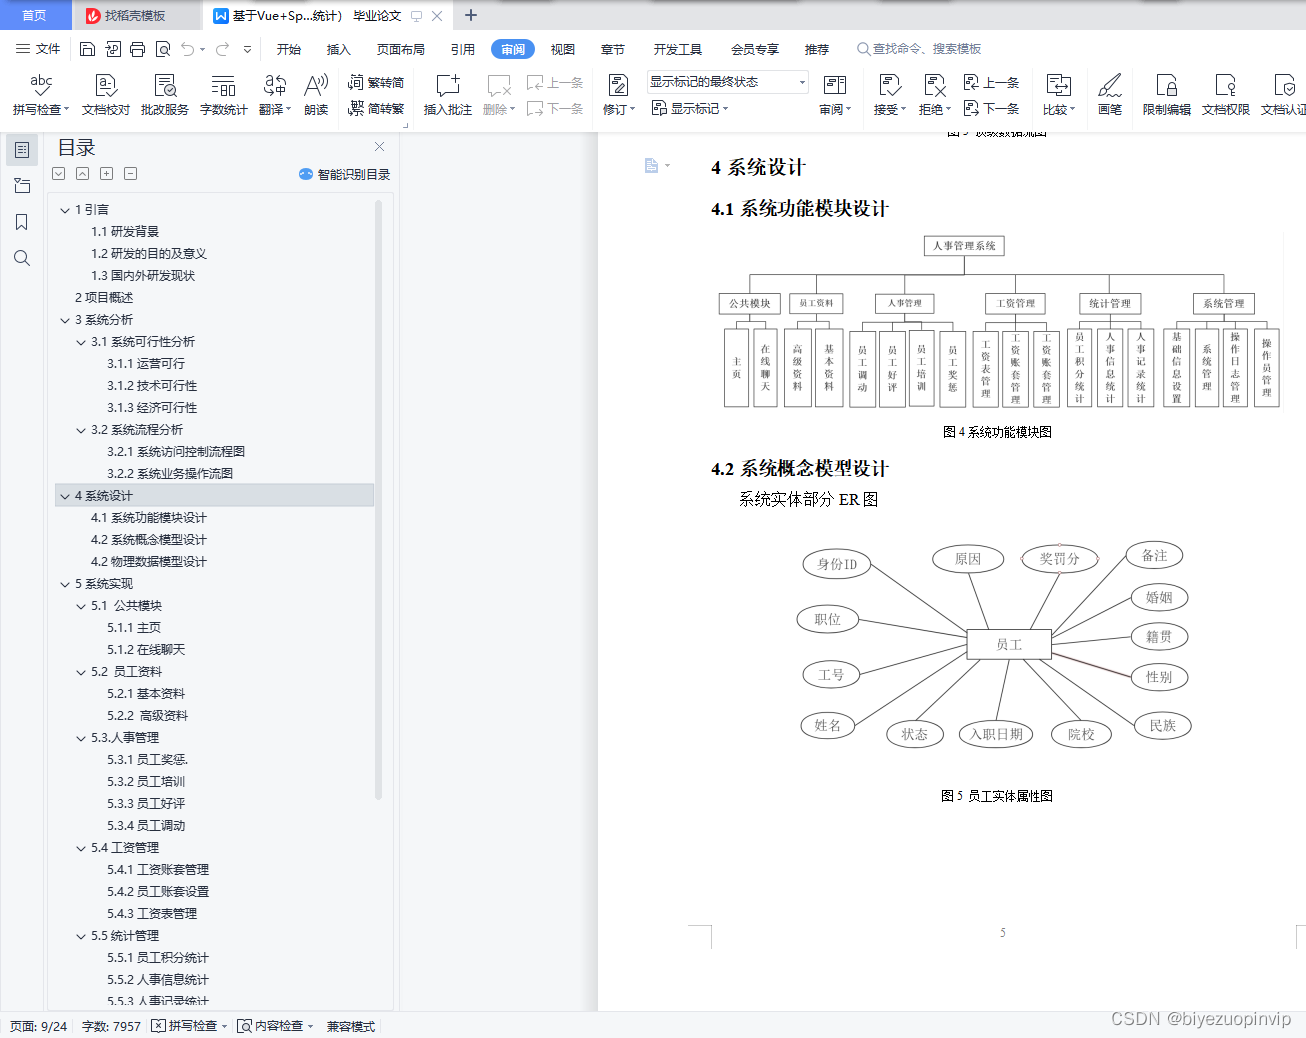The width and height of the screenshot is (1306, 1038).
Task: Toggle 拼写检查 in status bar
Action: [x=189, y=1026]
